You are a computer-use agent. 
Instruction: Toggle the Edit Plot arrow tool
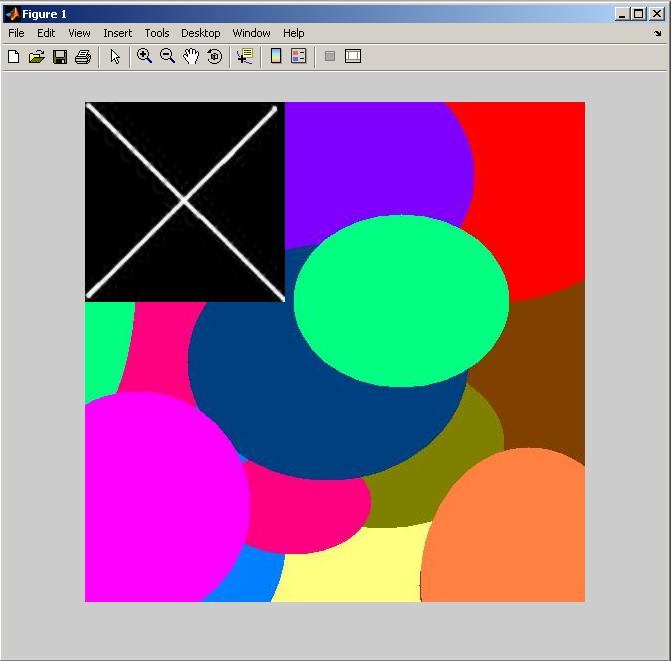tap(115, 57)
